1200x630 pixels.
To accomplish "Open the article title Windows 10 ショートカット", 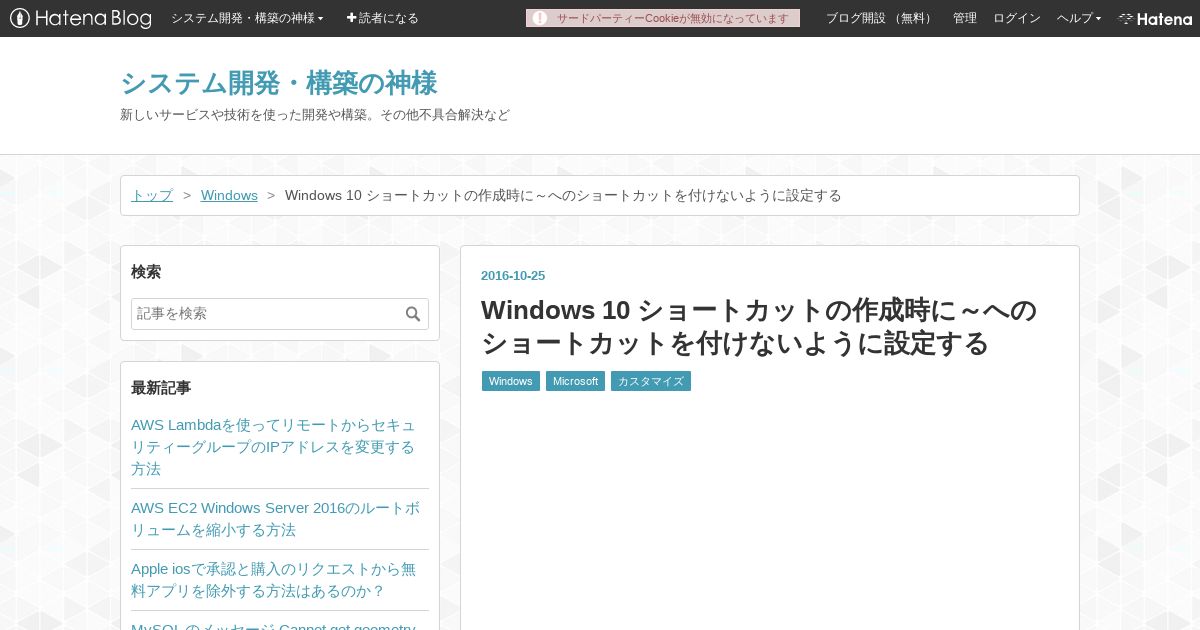I will [760, 326].
